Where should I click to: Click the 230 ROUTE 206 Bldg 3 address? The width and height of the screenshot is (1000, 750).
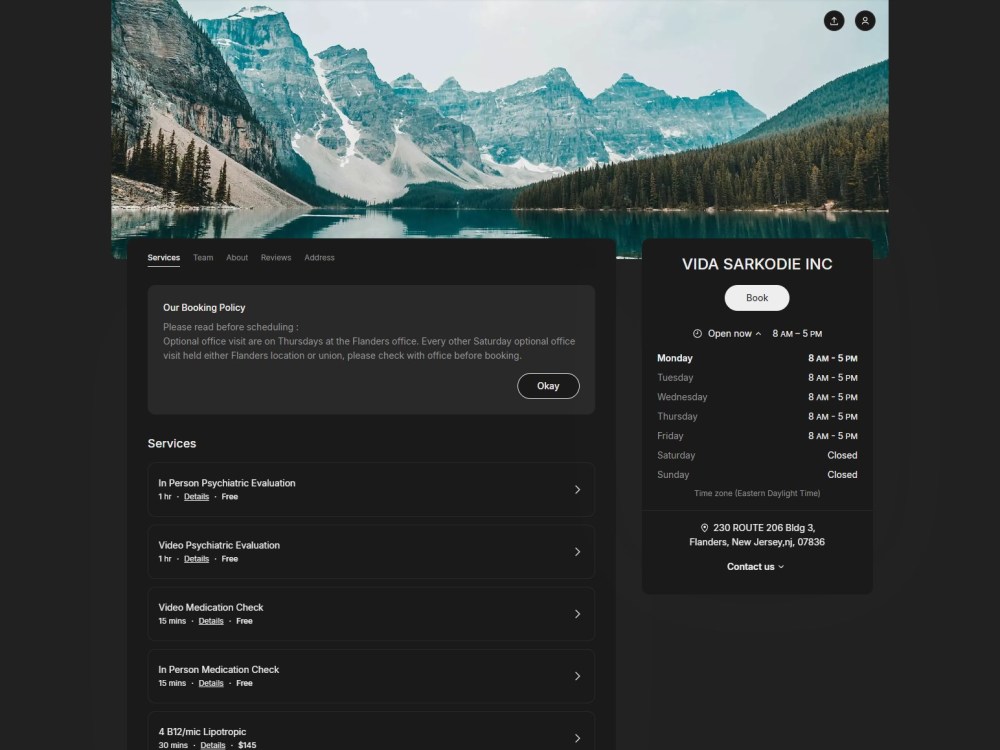[x=757, y=535]
